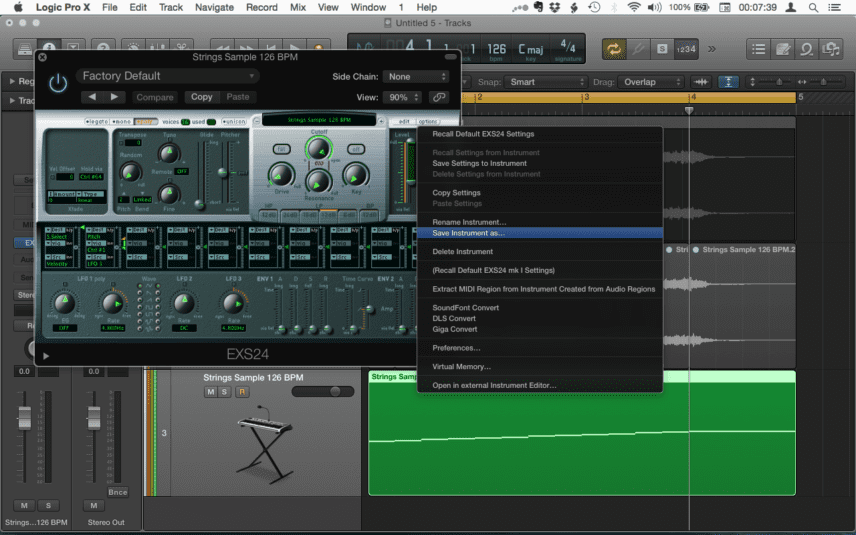
Task: Toggle unison in EXS24
Action: click(234, 121)
